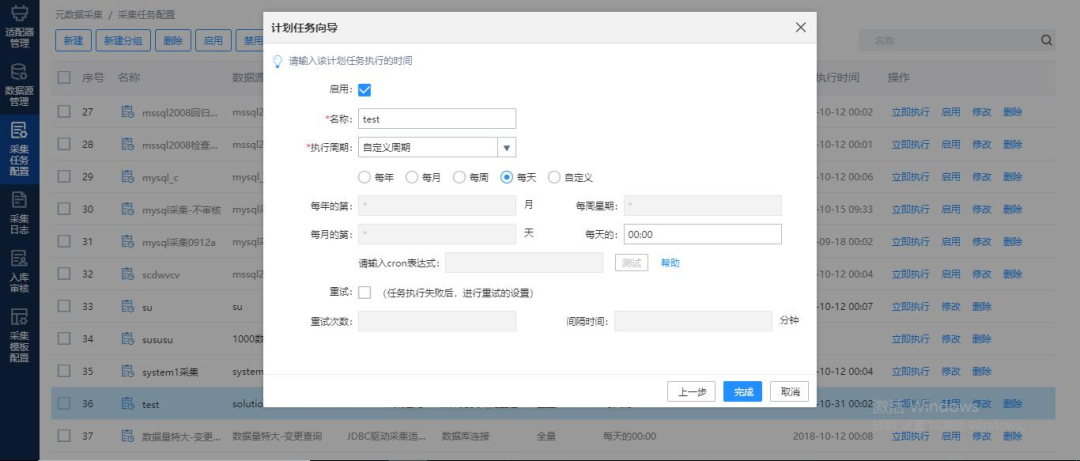
Task: Click the task icon beside mysql_c row
Action: pos(128,177)
